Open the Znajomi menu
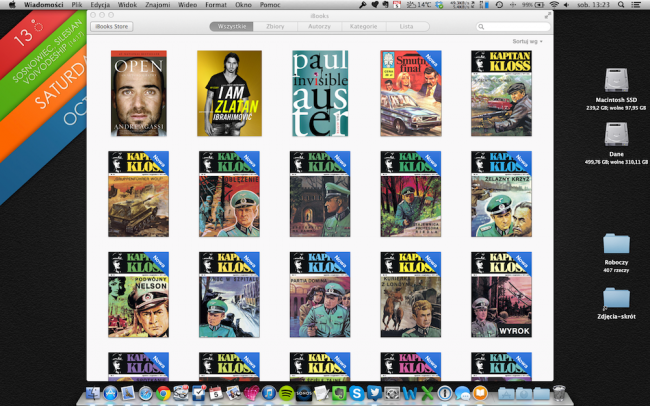650x406 pixels. point(158,5)
